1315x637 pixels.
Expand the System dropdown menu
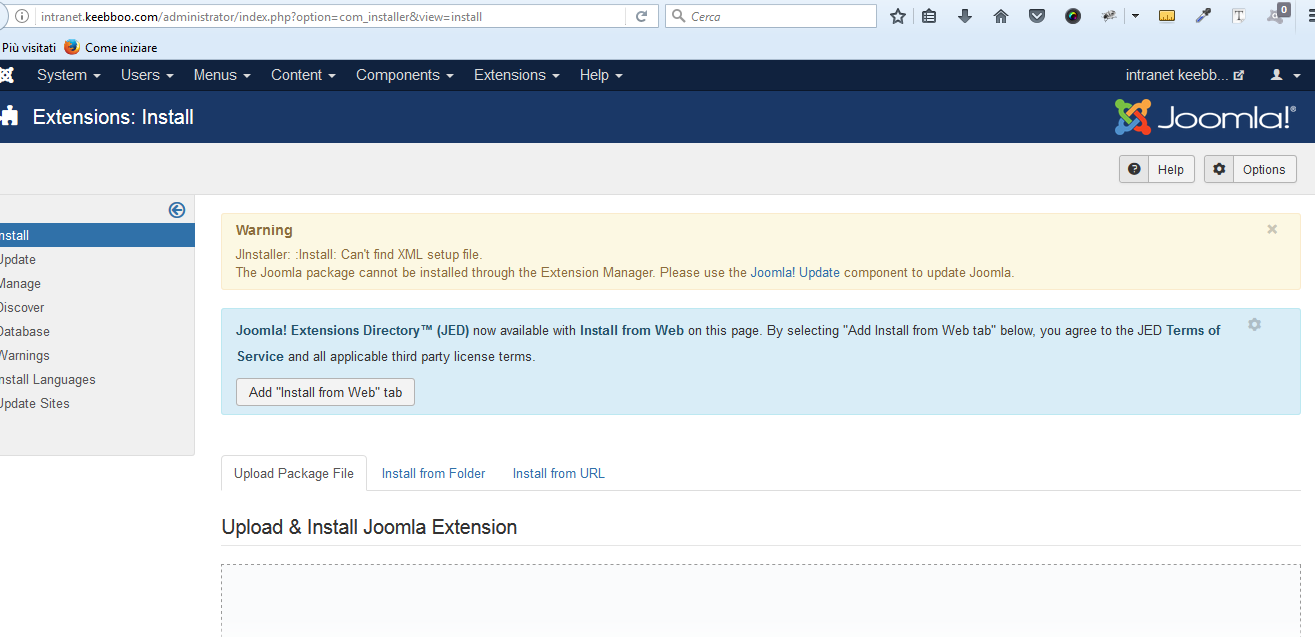[x=68, y=75]
